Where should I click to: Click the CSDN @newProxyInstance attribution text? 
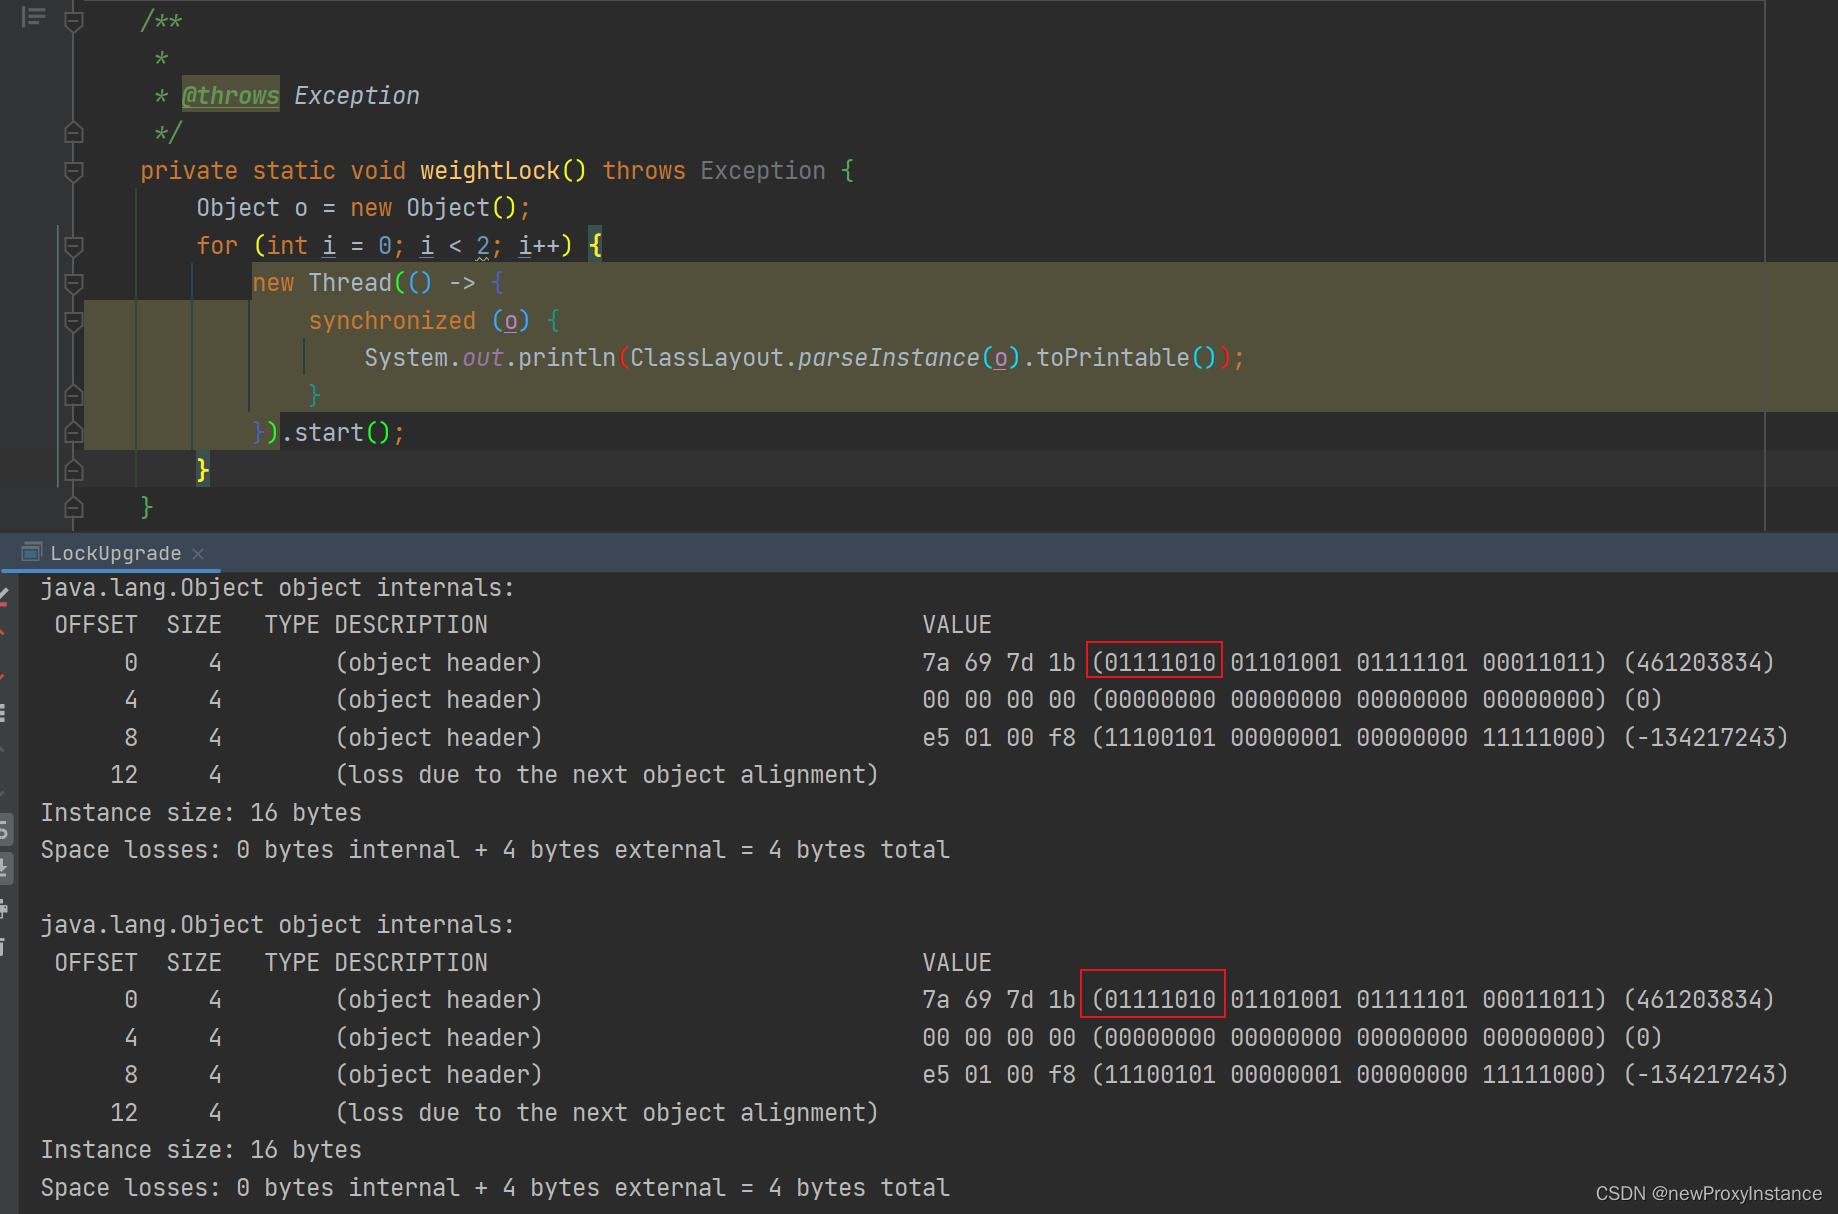1708,1193
